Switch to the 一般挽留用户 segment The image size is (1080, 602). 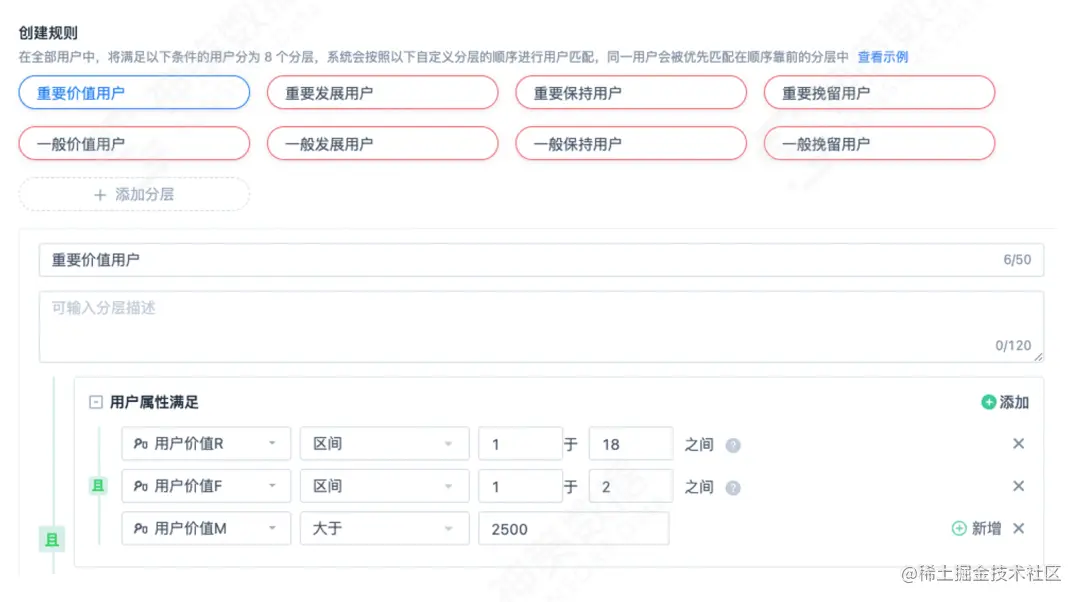(879, 143)
